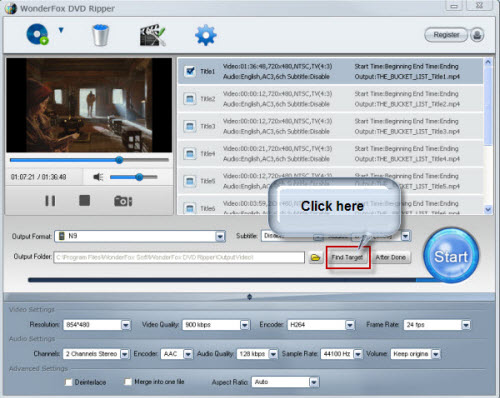Open the Output Format N9 dropdown

[220, 236]
